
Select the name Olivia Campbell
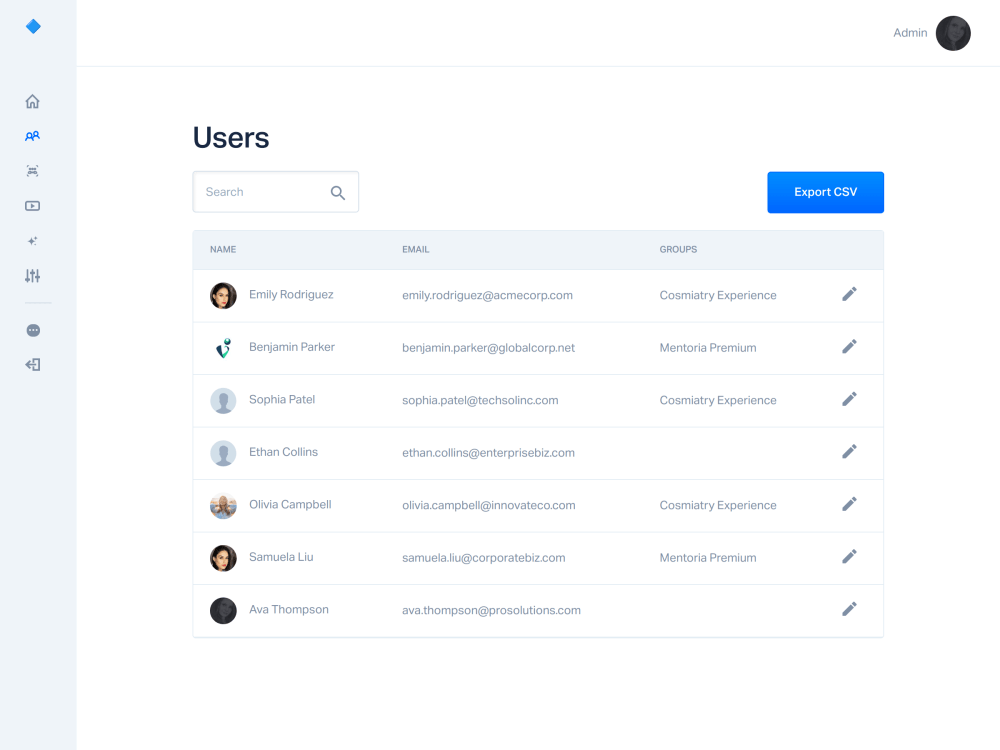click(290, 504)
